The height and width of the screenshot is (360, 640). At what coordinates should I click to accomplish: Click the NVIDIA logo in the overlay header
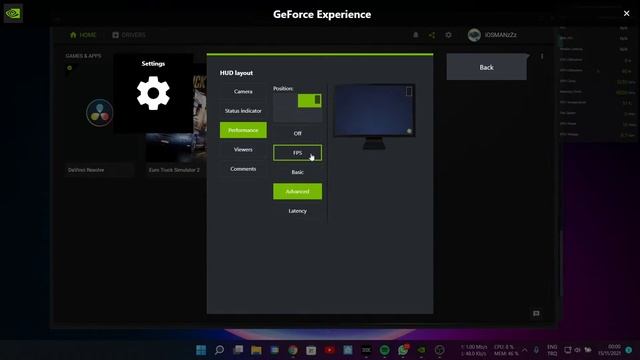(x=13, y=13)
